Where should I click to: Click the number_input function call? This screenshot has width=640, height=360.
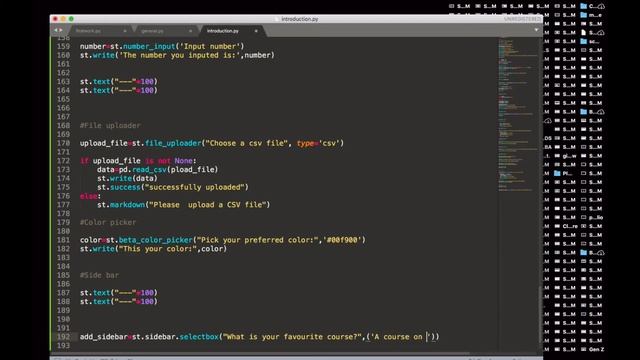tap(149, 47)
